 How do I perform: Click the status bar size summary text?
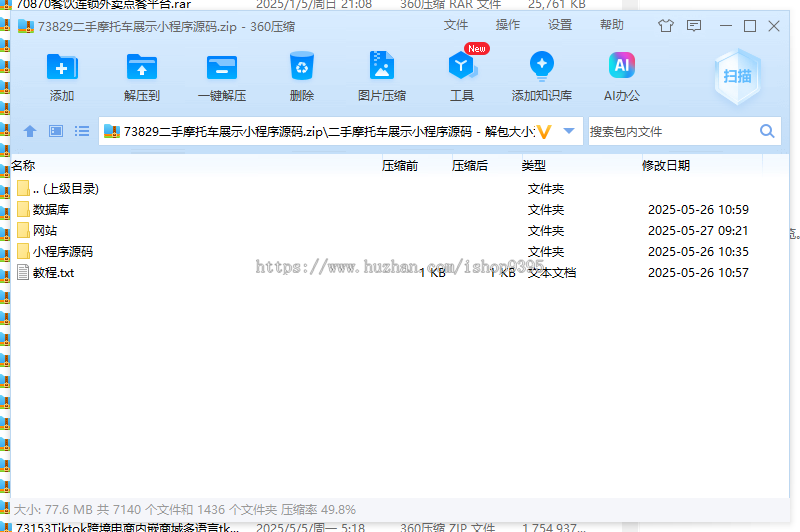tap(185, 510)
